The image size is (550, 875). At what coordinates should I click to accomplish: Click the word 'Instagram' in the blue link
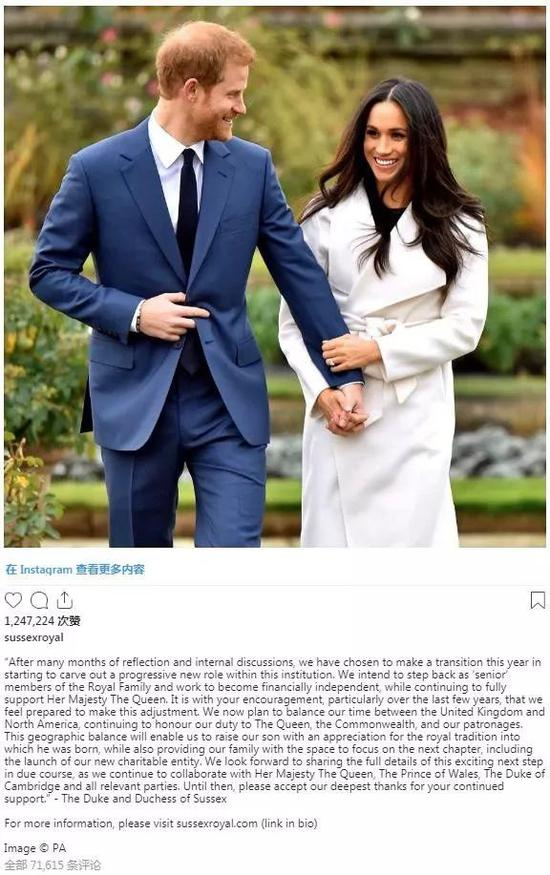click(x=46, y=570)
